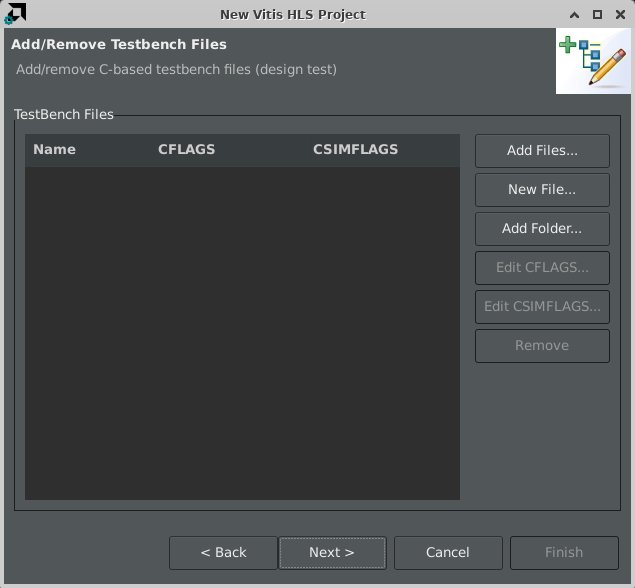Click the AMD Vitis logo icon in title bar
Viewport: 635px width, 588px height.
(x=15, y=14)
